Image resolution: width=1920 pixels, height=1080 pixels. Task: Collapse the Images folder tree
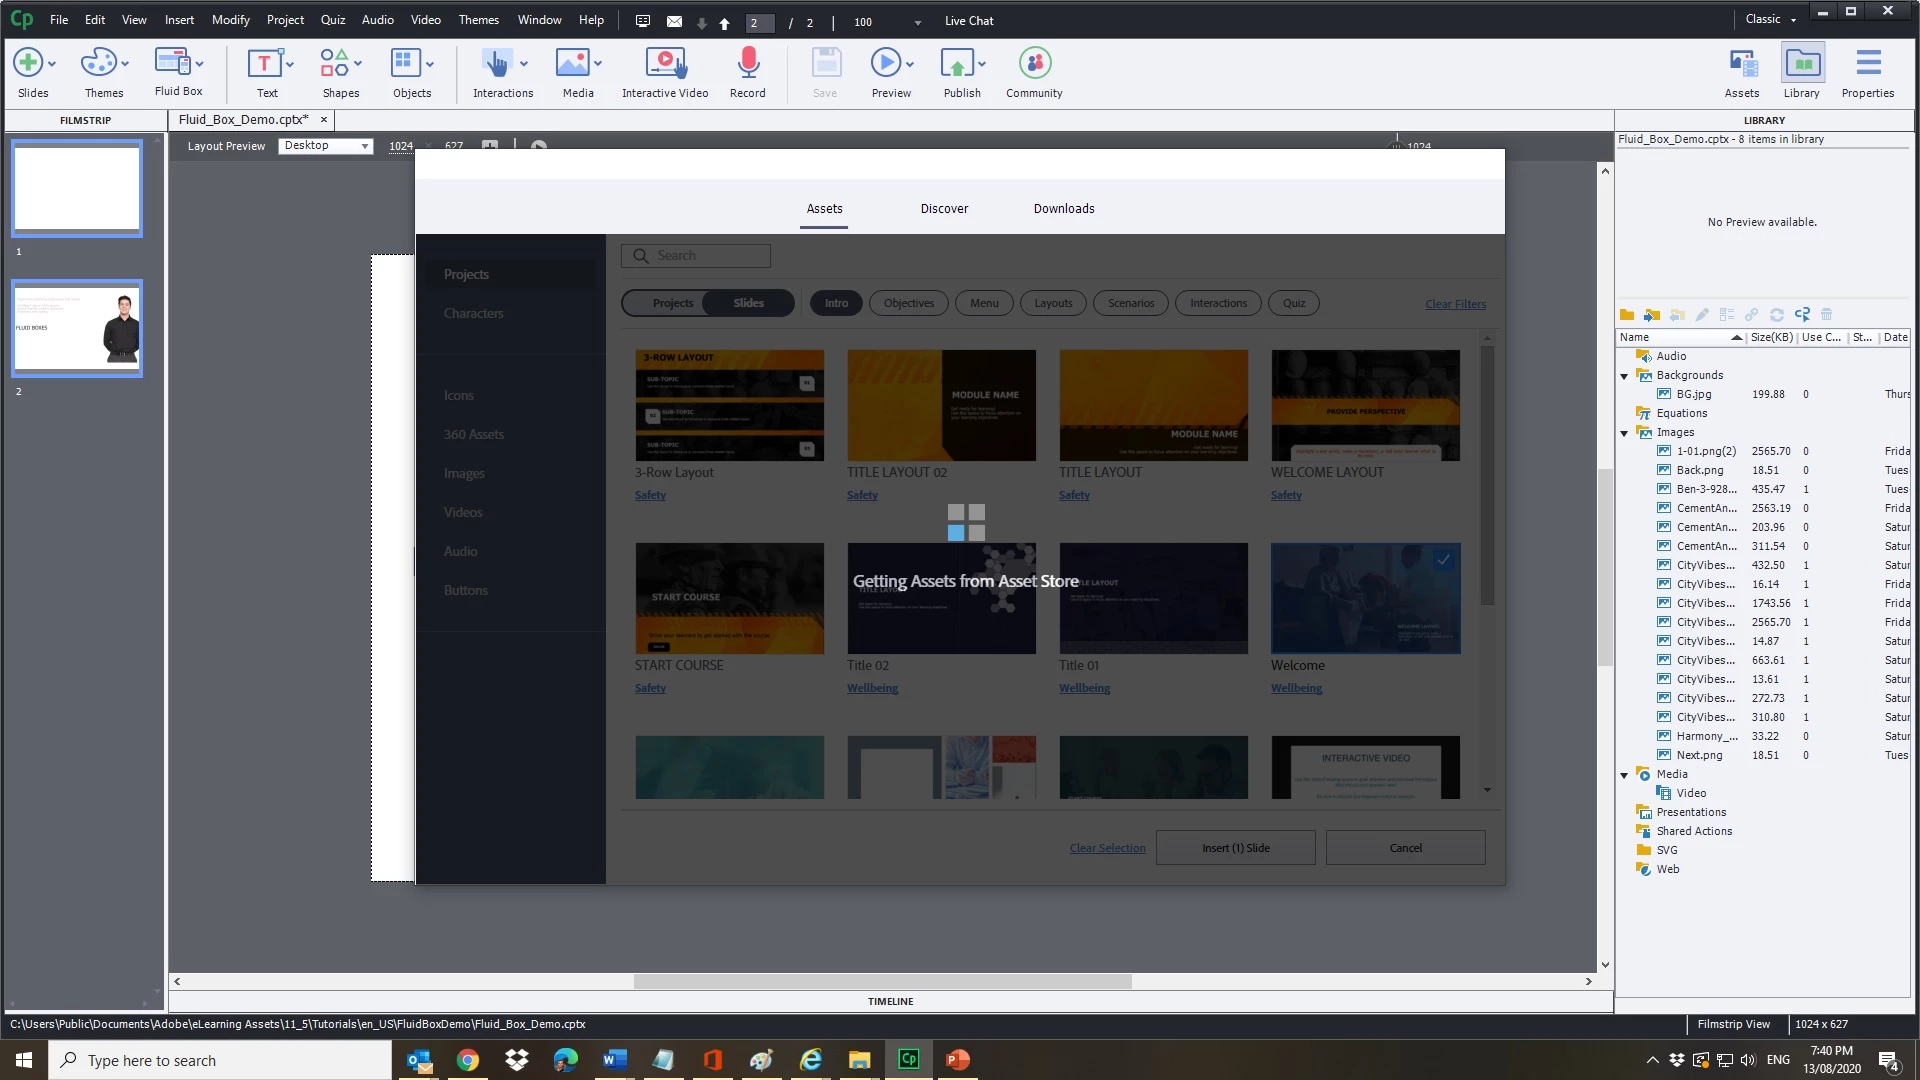1624,433
